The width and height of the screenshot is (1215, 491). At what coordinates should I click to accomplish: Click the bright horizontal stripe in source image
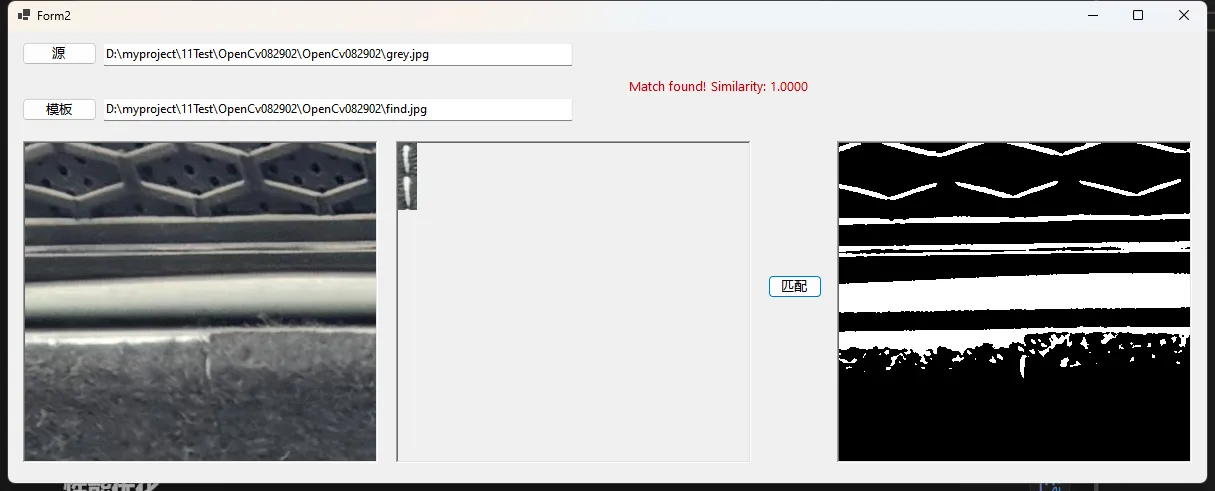coord(200,298)
